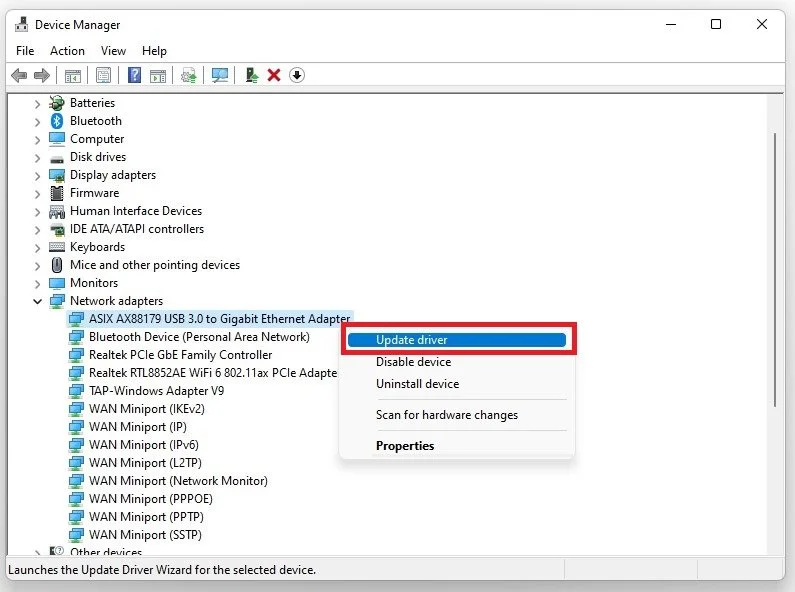Click the Action pane toolbar icon

[158, 76]
